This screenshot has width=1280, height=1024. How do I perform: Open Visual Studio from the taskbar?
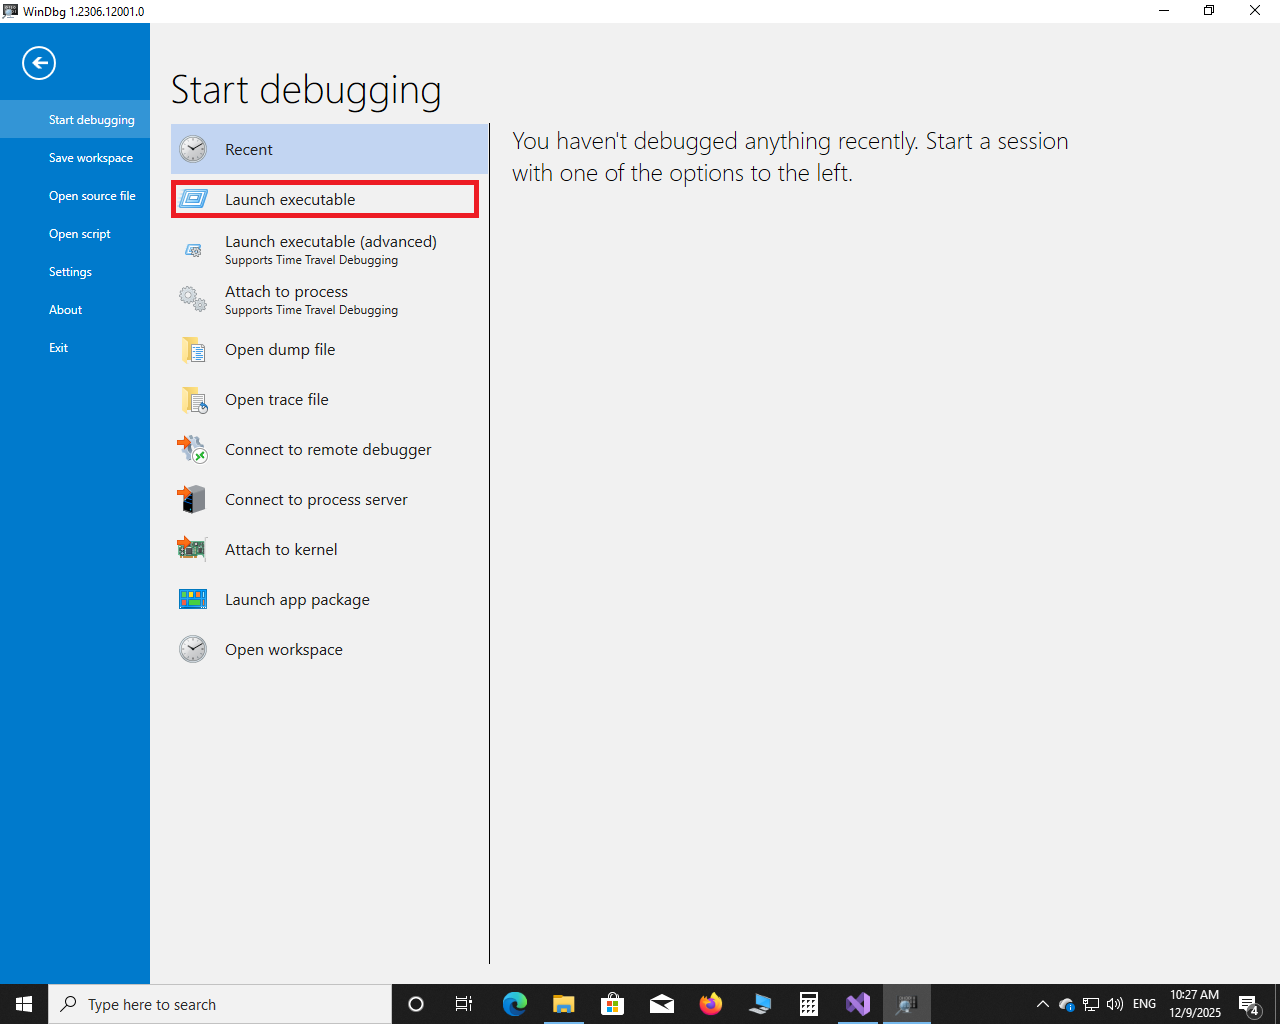[857, 1004]
